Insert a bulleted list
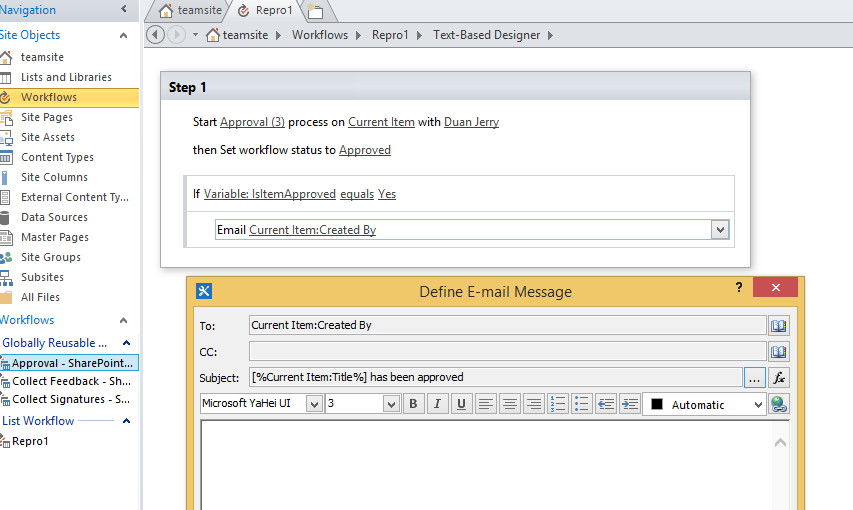Screen dimensions: 853x510 pyautogui.click(x=582, y=404)
